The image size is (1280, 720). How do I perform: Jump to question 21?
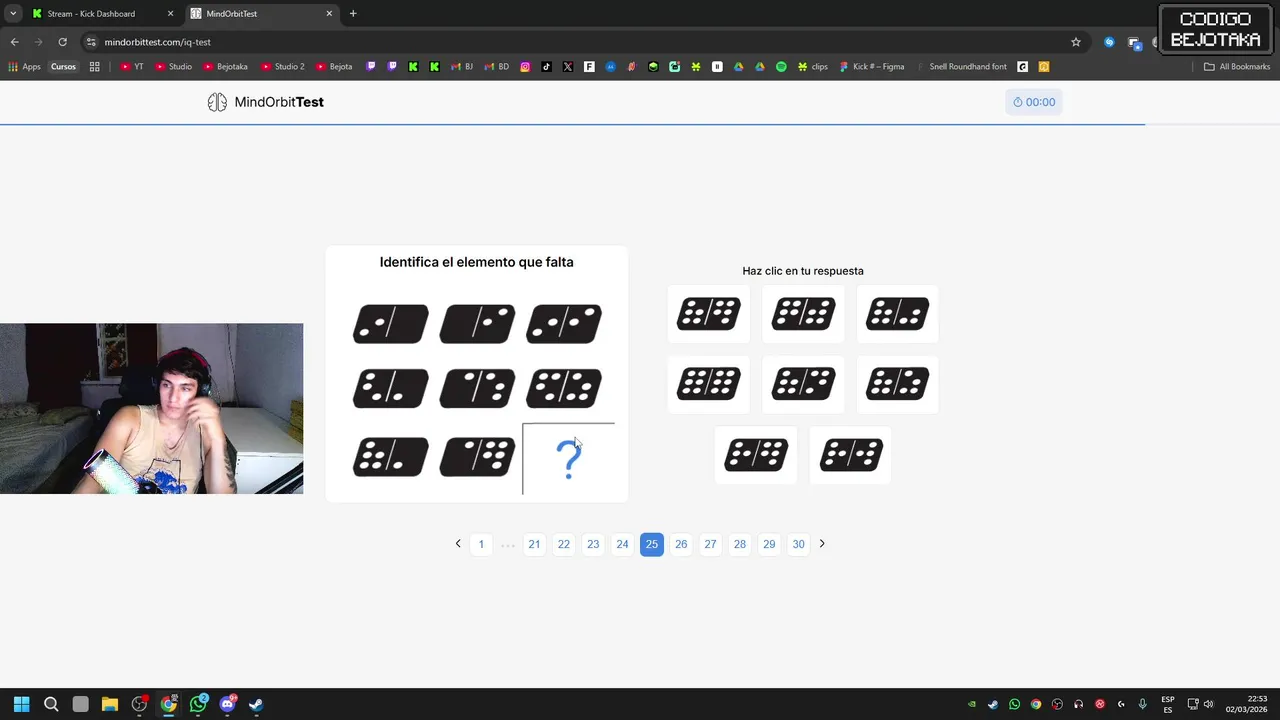pyautogui.click(x=534, y=544)
